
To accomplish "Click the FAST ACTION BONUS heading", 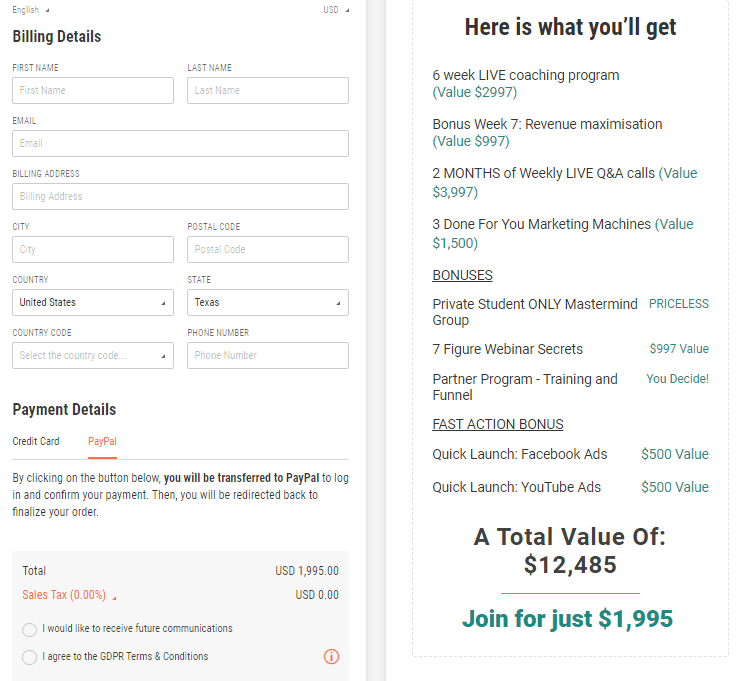I will (497, 424).
